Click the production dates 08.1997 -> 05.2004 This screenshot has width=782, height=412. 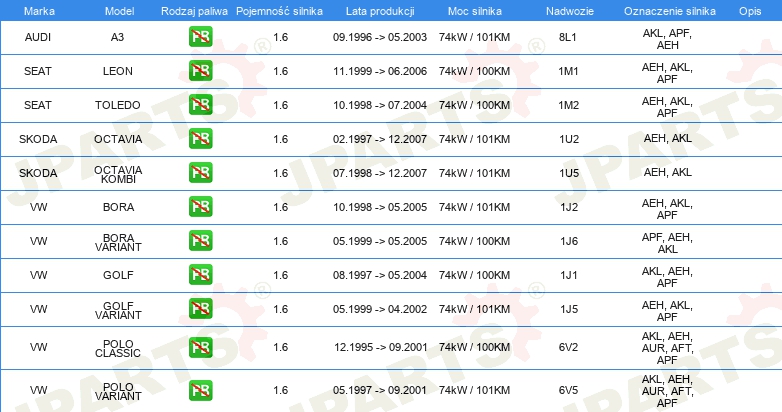point(380,274)
